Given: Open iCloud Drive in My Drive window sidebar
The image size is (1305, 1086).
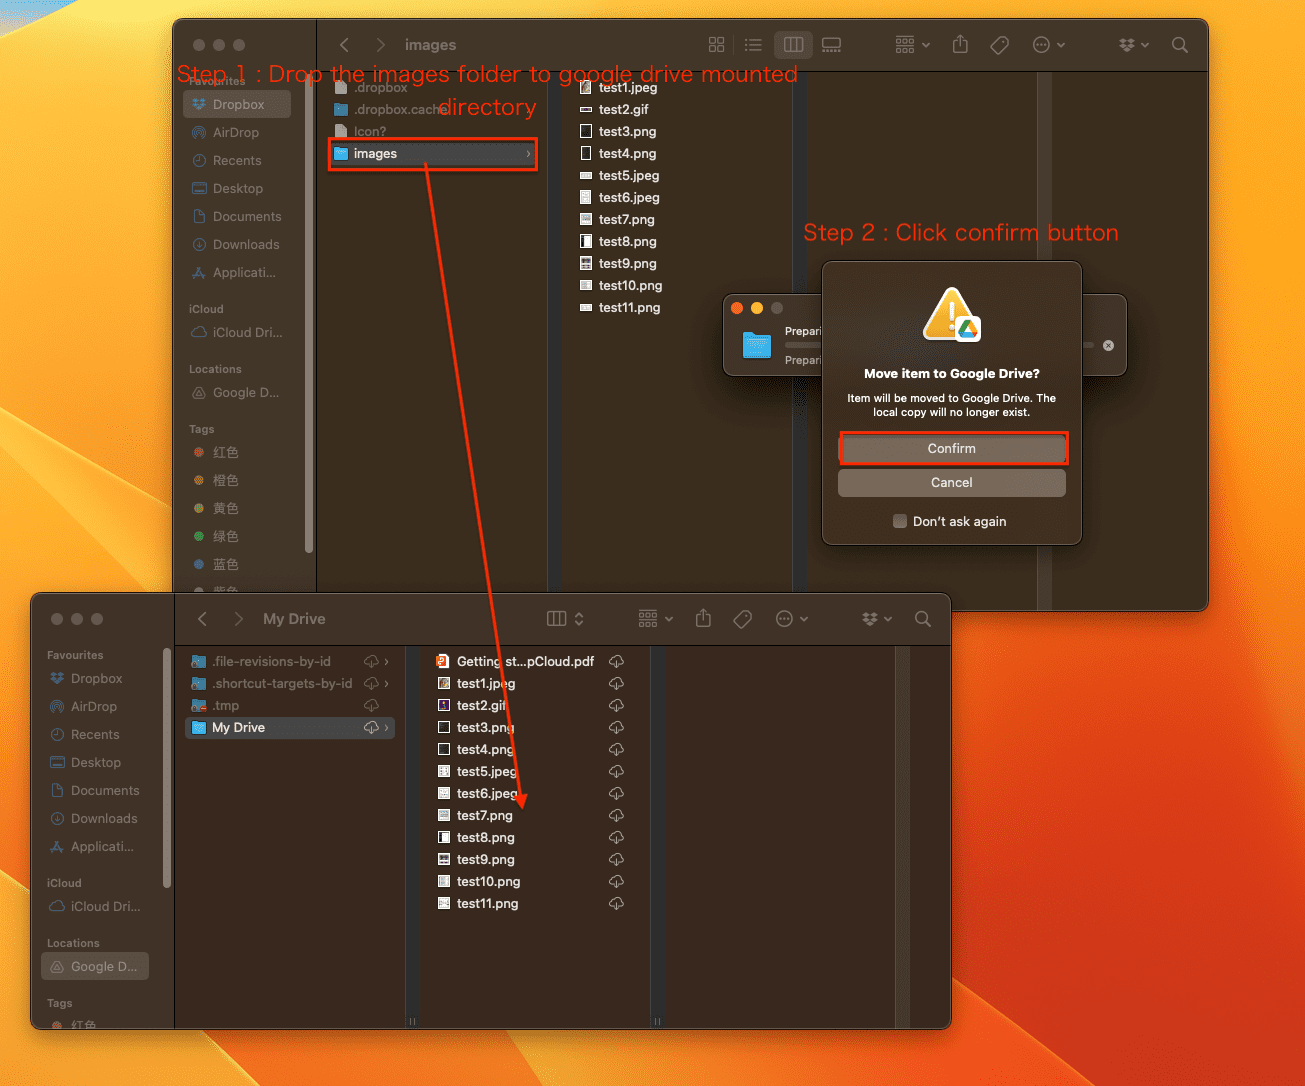Looking at the screenshot, I should pos(95,906).
